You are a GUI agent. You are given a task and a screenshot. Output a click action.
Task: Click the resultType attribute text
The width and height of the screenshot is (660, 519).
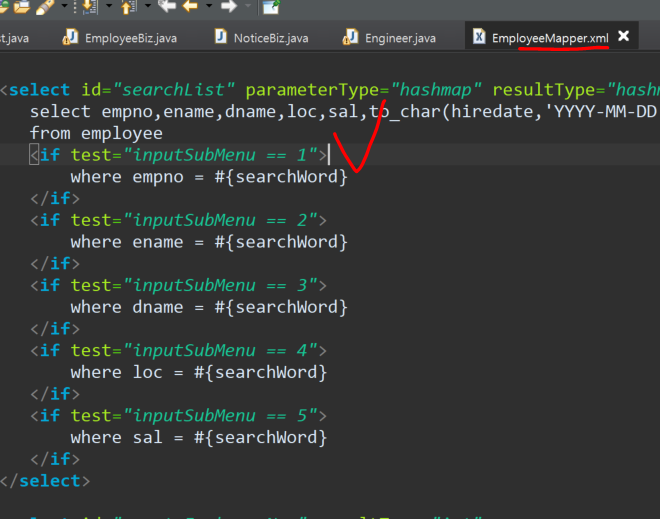576,90
